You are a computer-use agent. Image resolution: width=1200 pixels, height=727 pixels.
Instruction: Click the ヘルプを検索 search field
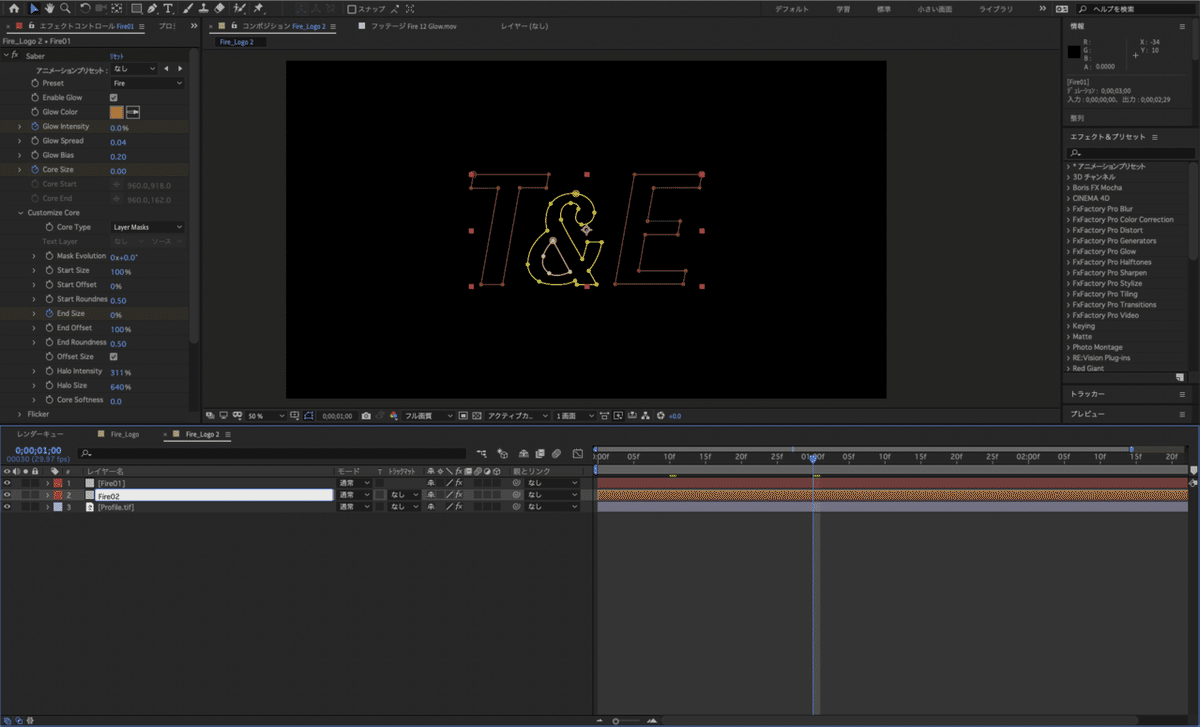1135,9
